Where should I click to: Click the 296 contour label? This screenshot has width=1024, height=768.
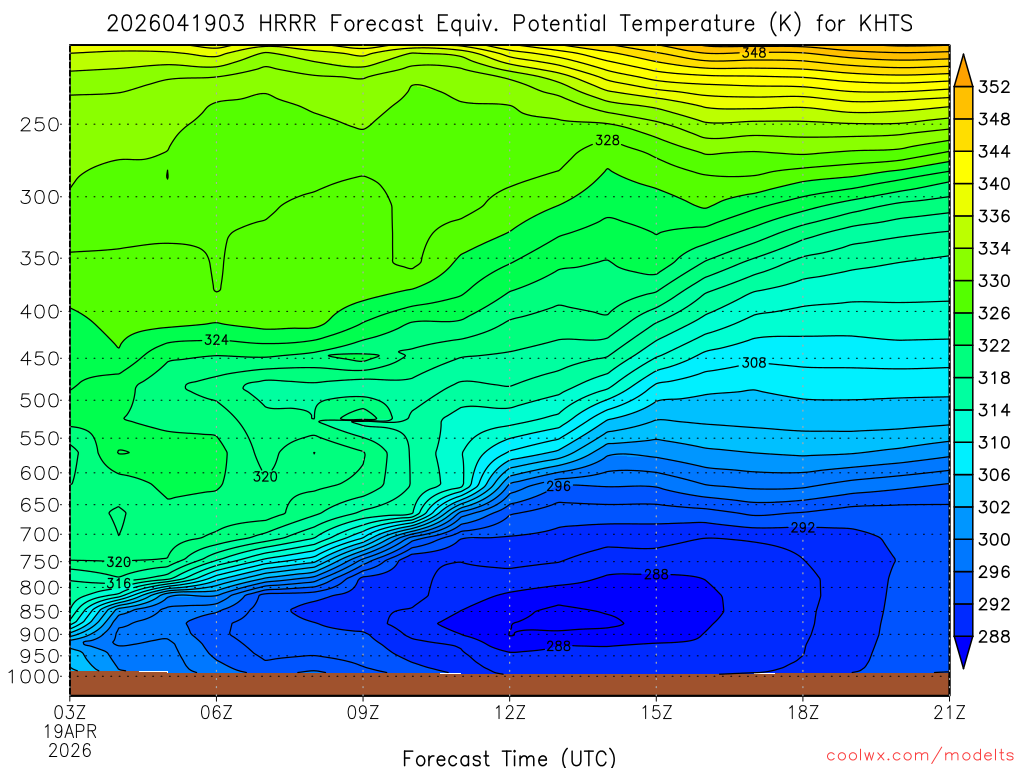click(x=558, y=486)
